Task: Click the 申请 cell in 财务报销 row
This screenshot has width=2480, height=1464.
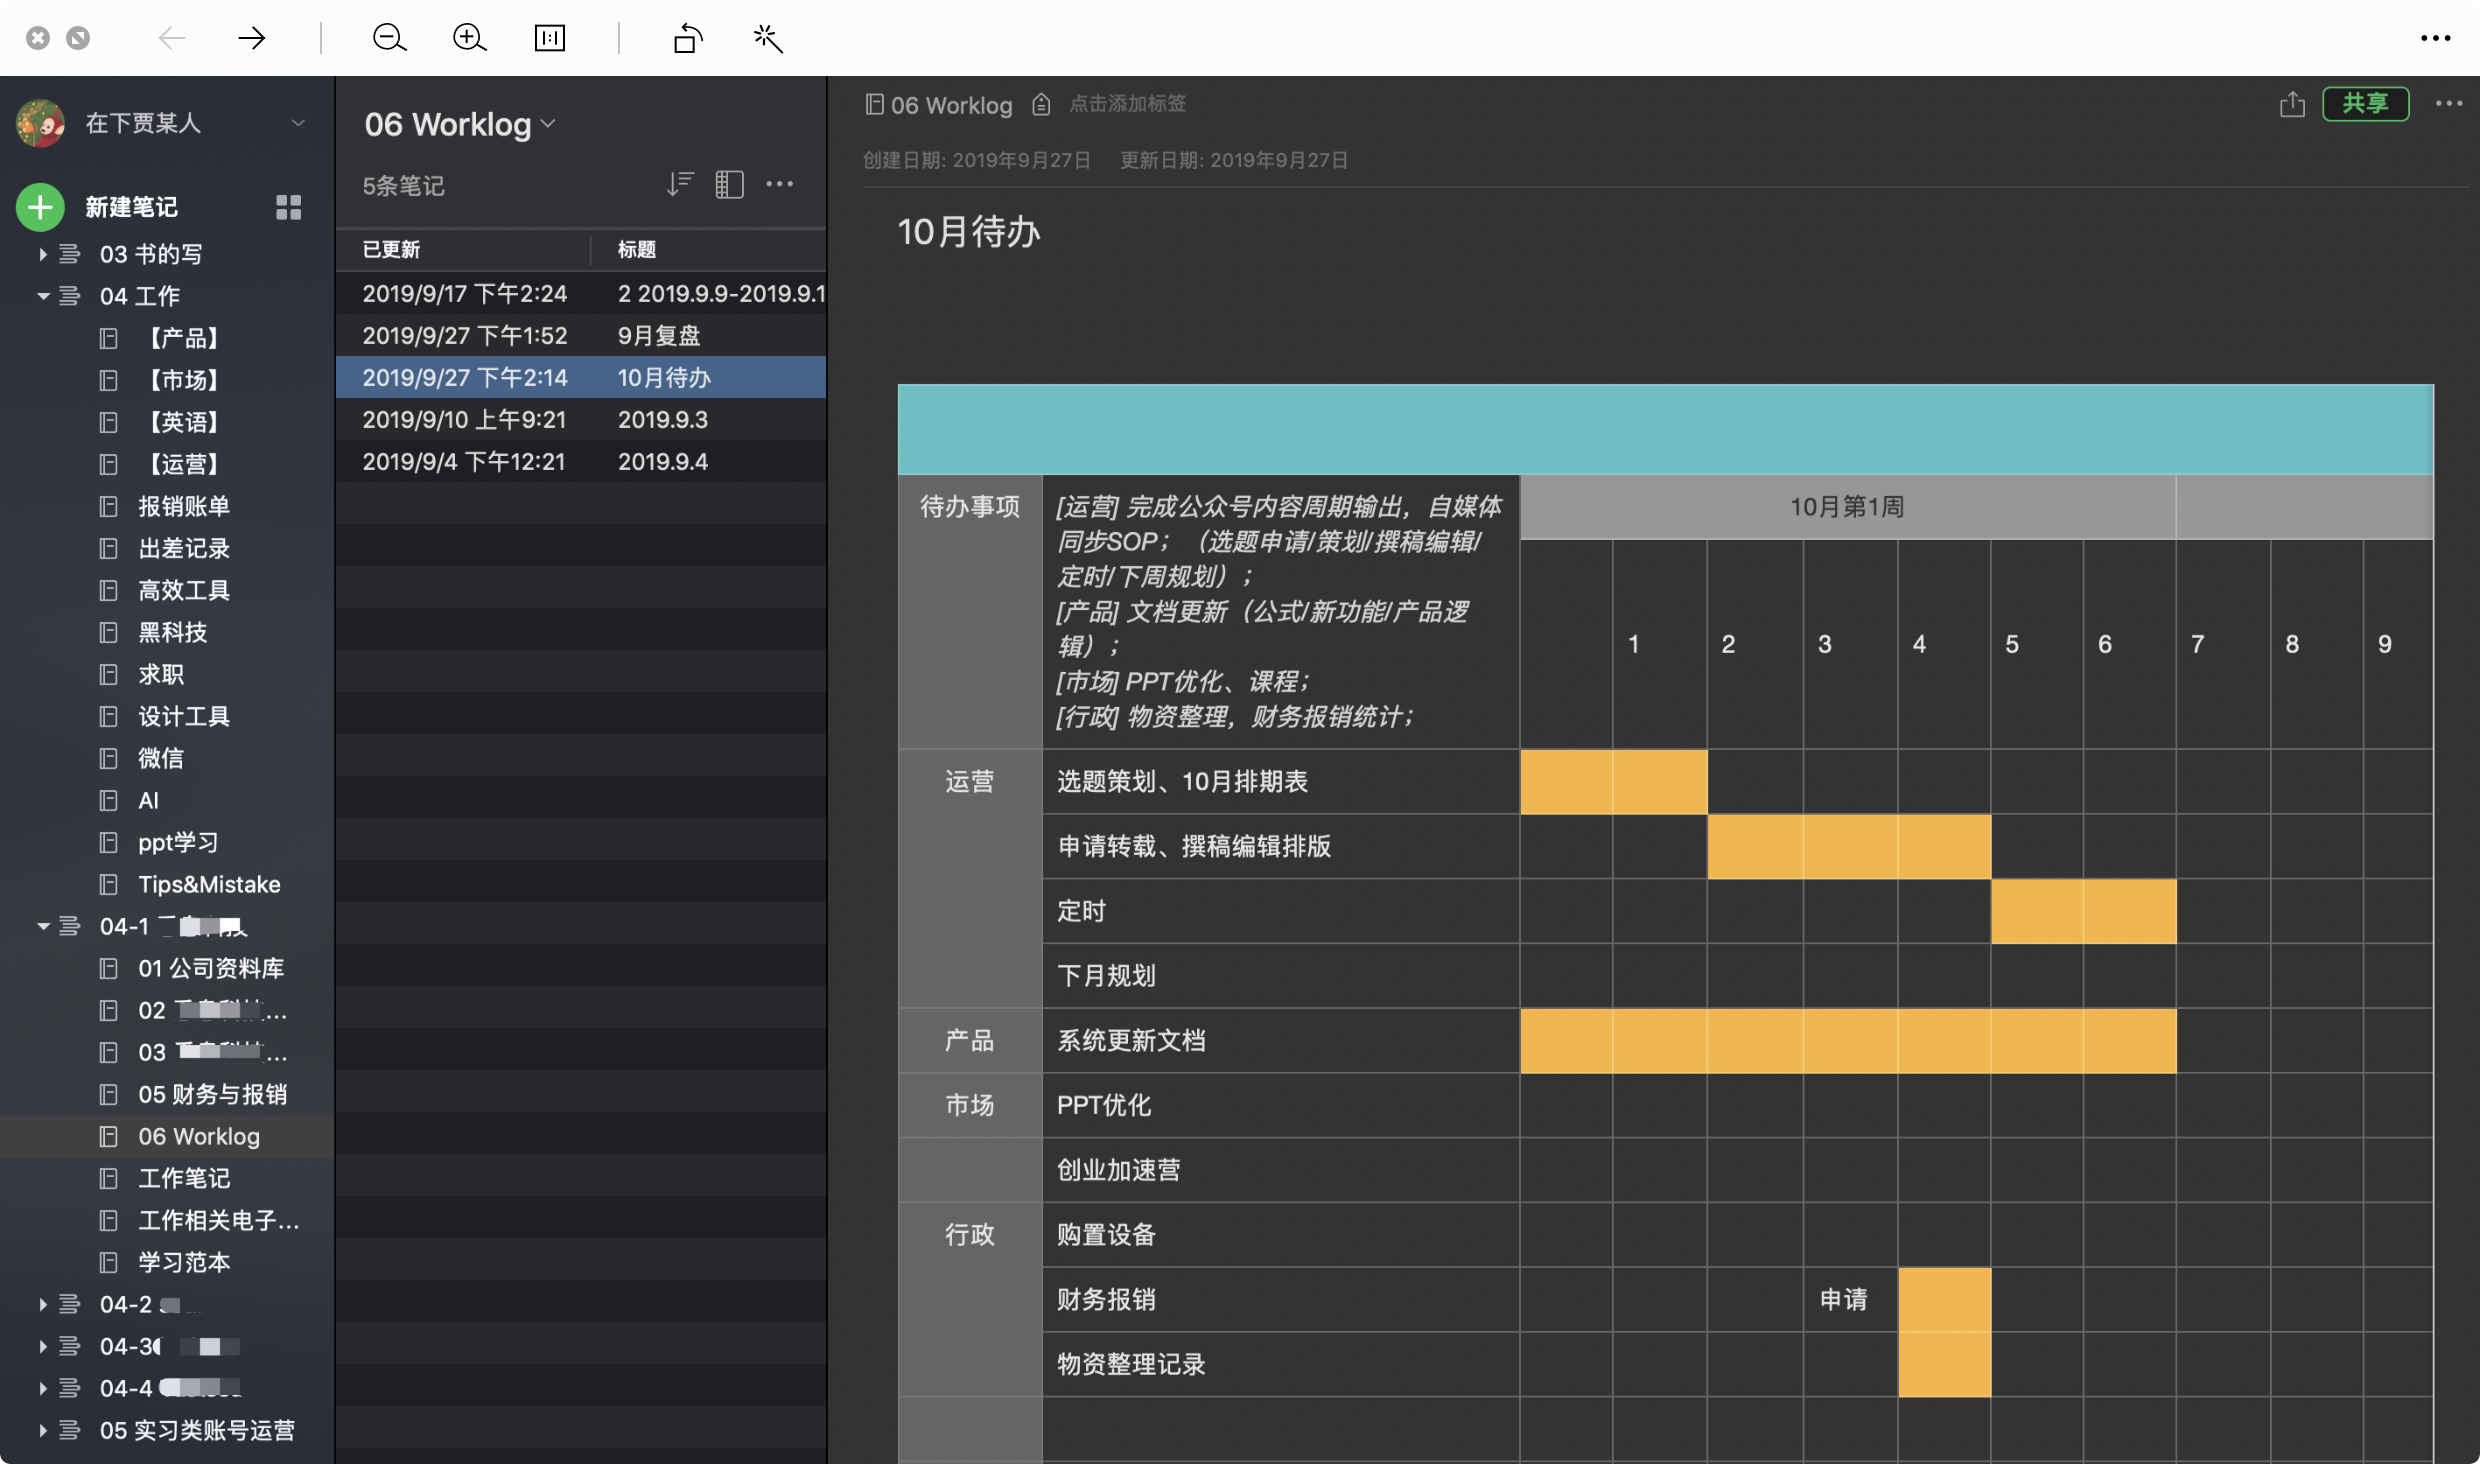Action: point(1850,1299)
